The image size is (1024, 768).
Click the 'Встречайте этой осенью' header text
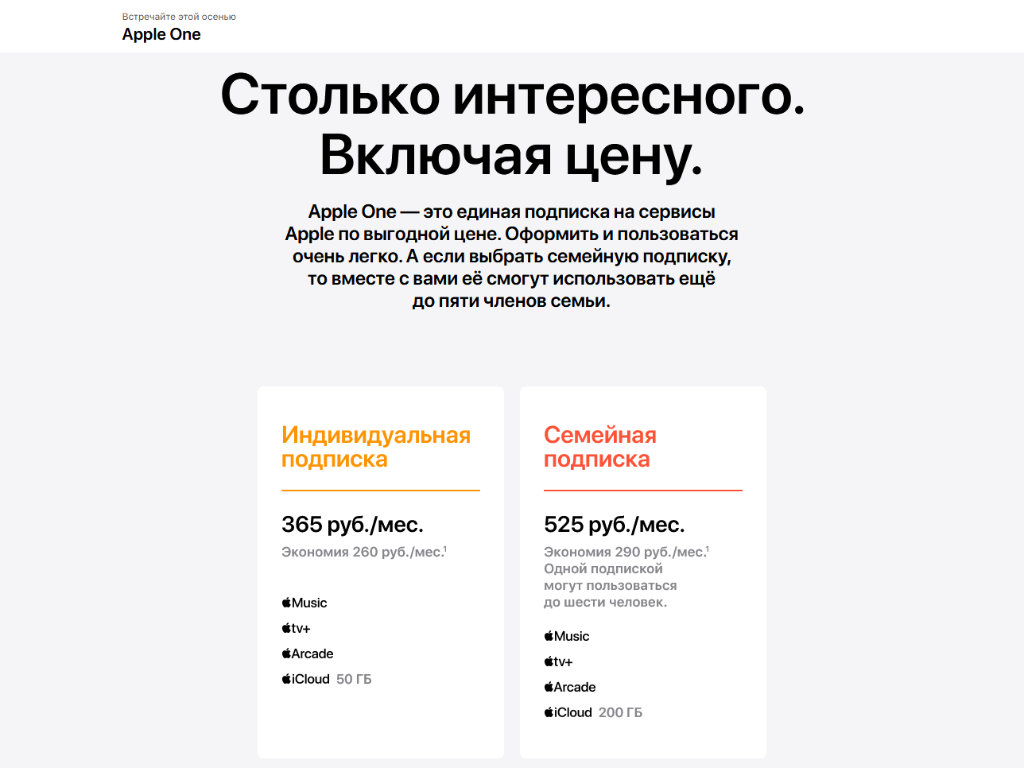click(x=179, y=17)
